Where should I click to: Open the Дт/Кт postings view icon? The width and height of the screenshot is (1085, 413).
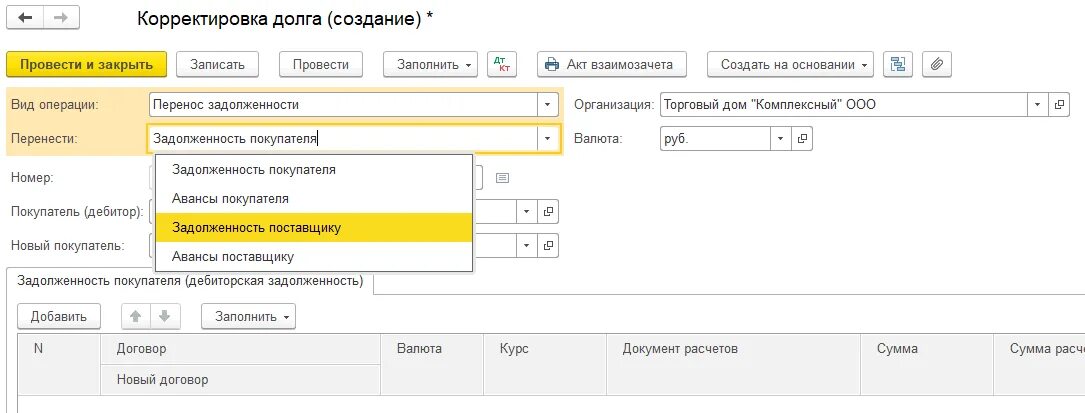point(502,64)
